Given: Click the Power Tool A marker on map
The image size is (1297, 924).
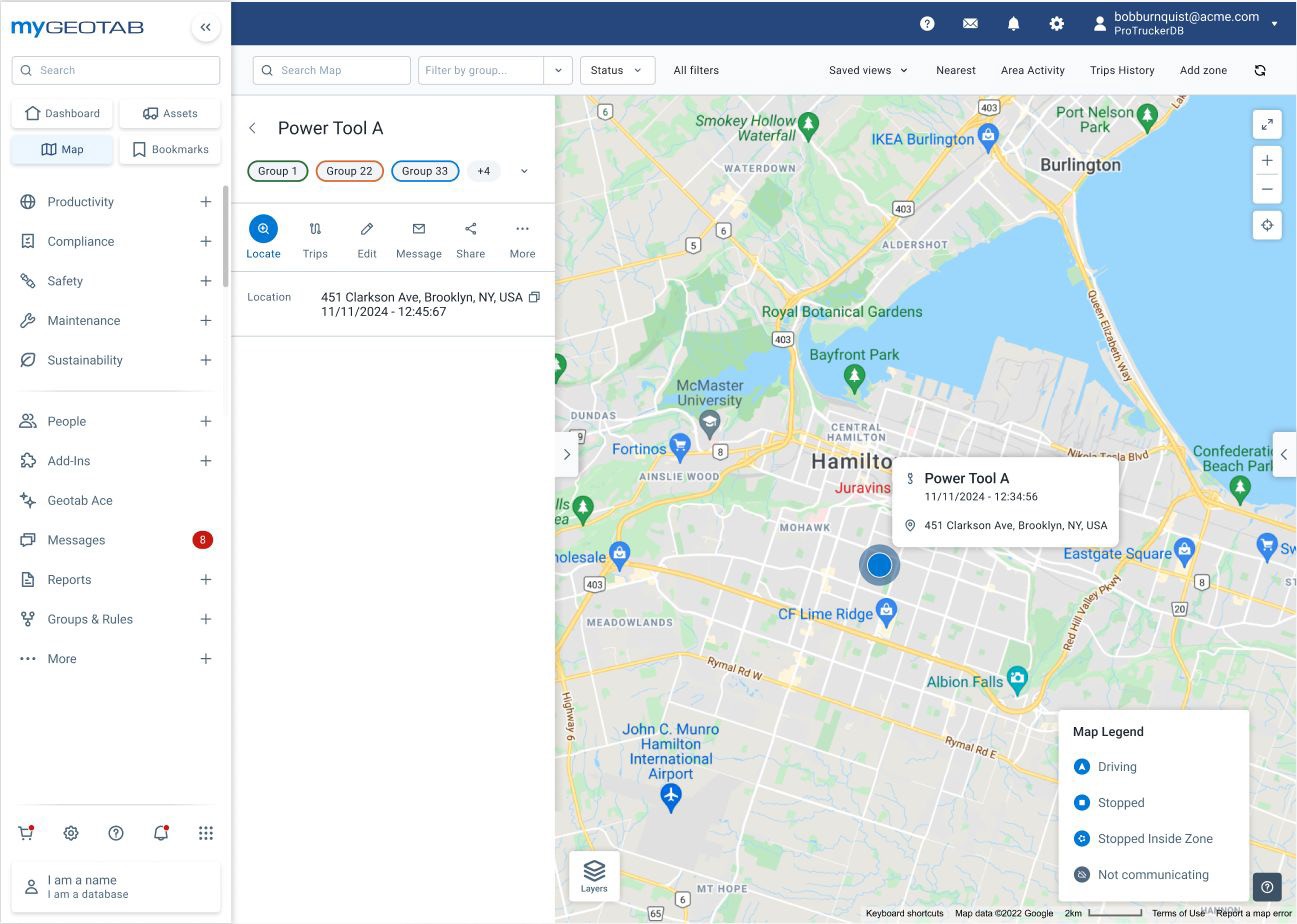Looking at the screenshot, I should click(x=879, y=565).
